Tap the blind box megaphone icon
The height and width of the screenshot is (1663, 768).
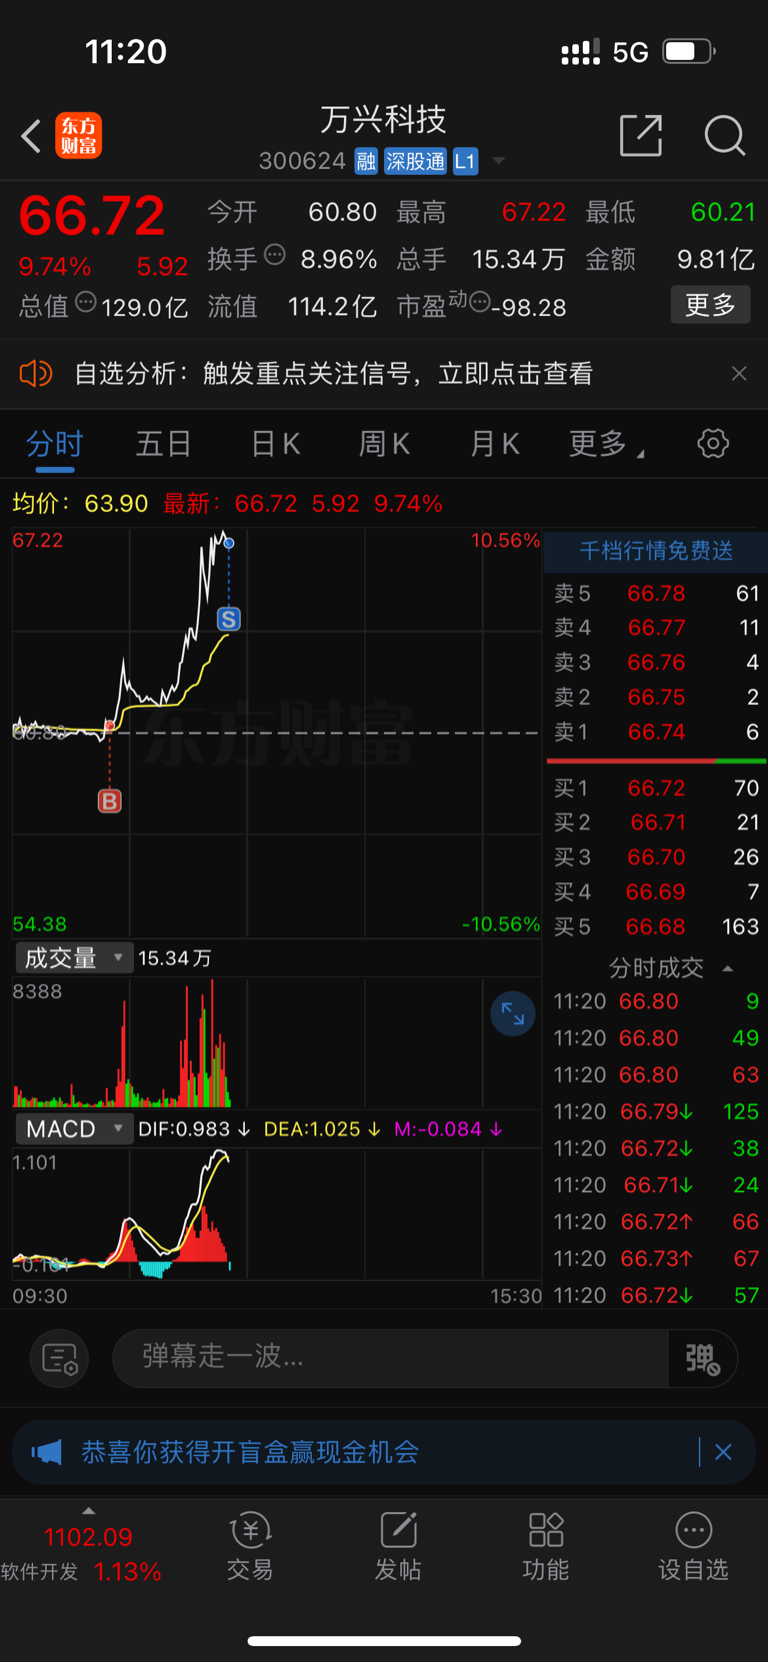click(x=46, y=1452)
